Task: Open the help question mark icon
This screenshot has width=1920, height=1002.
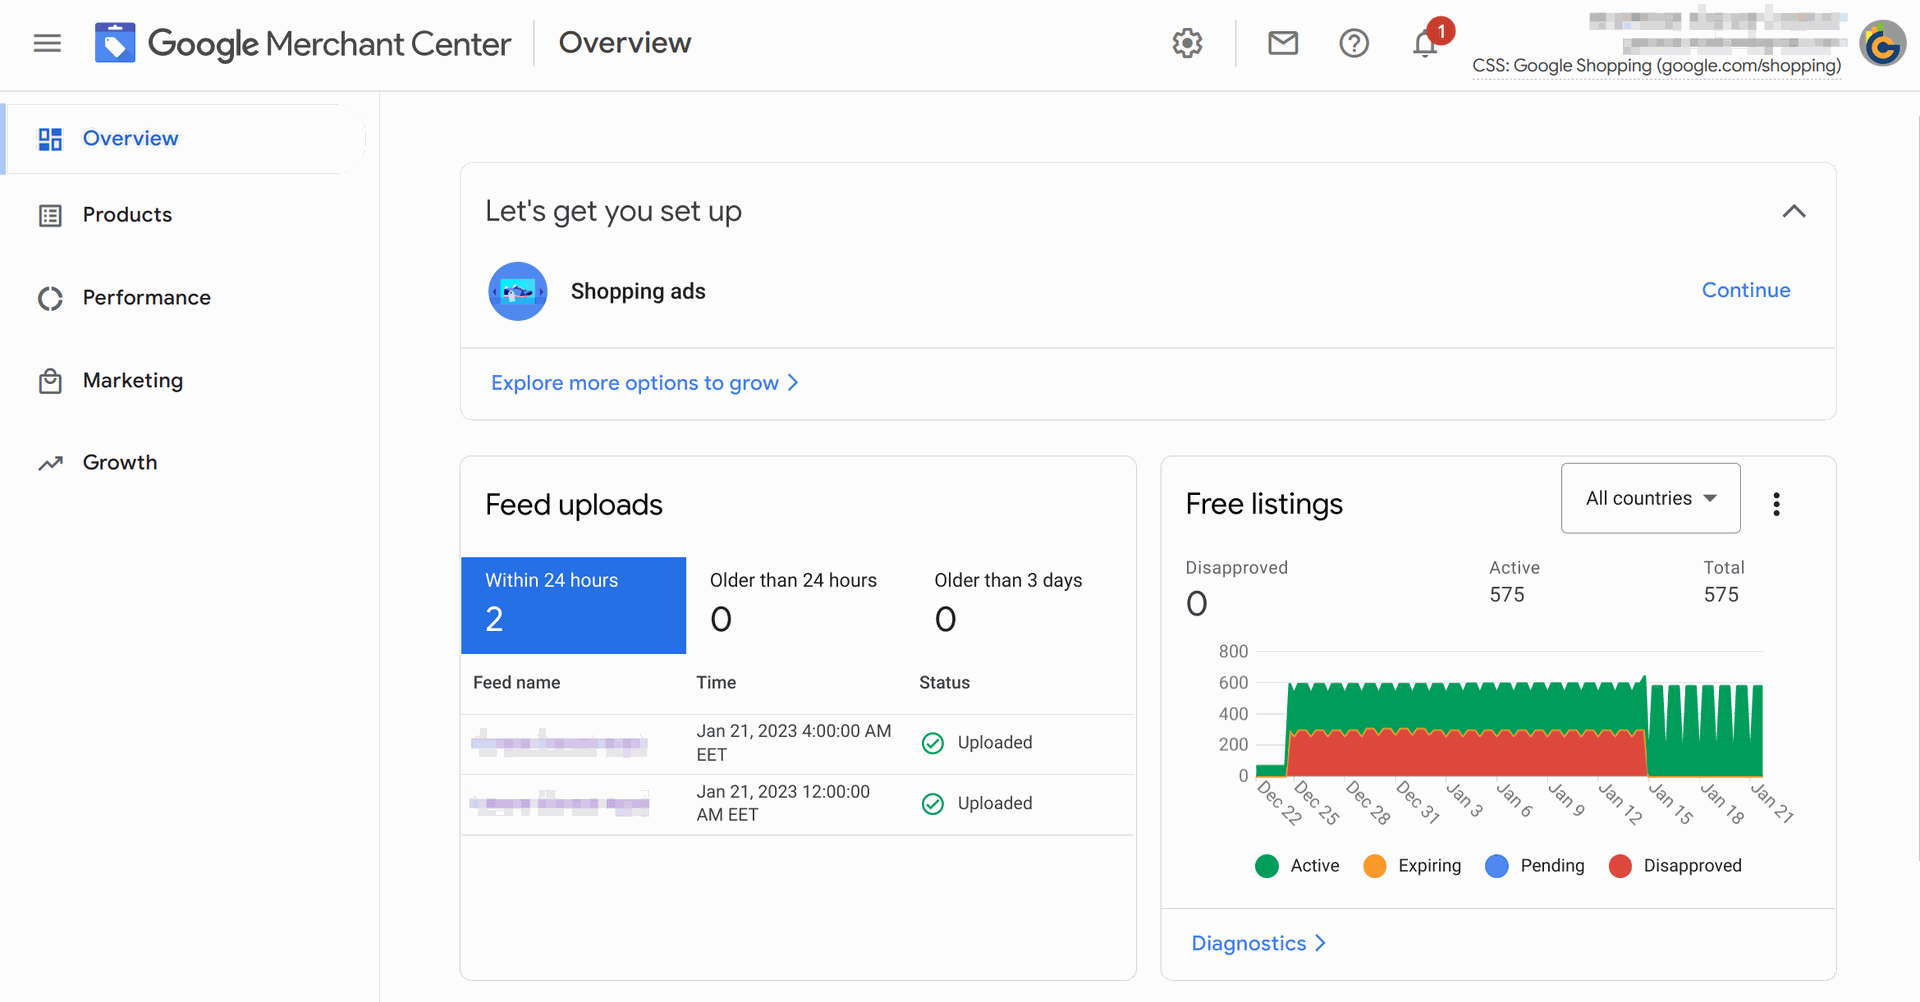Action: click(x=1354, y=43)
